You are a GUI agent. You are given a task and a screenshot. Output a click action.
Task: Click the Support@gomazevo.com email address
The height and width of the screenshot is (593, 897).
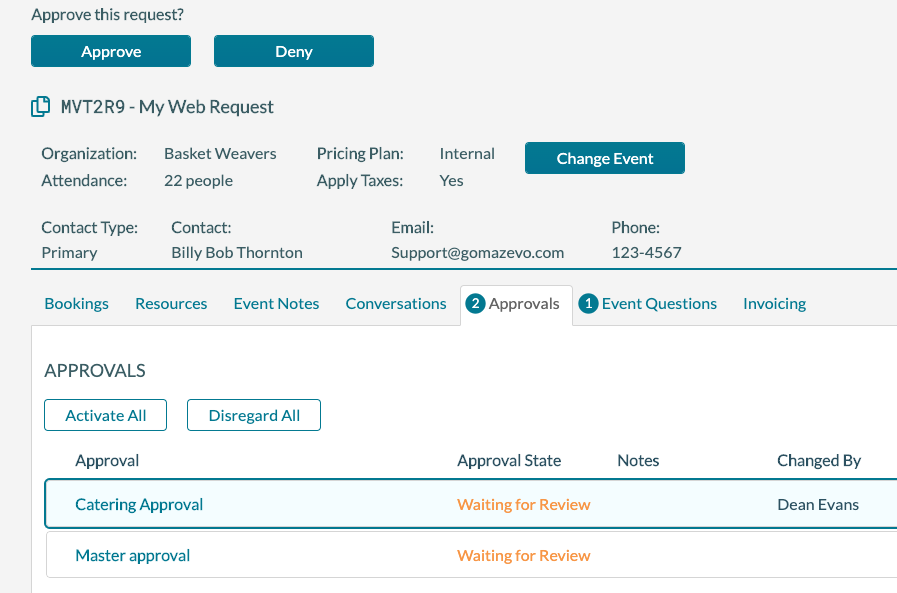477,252
